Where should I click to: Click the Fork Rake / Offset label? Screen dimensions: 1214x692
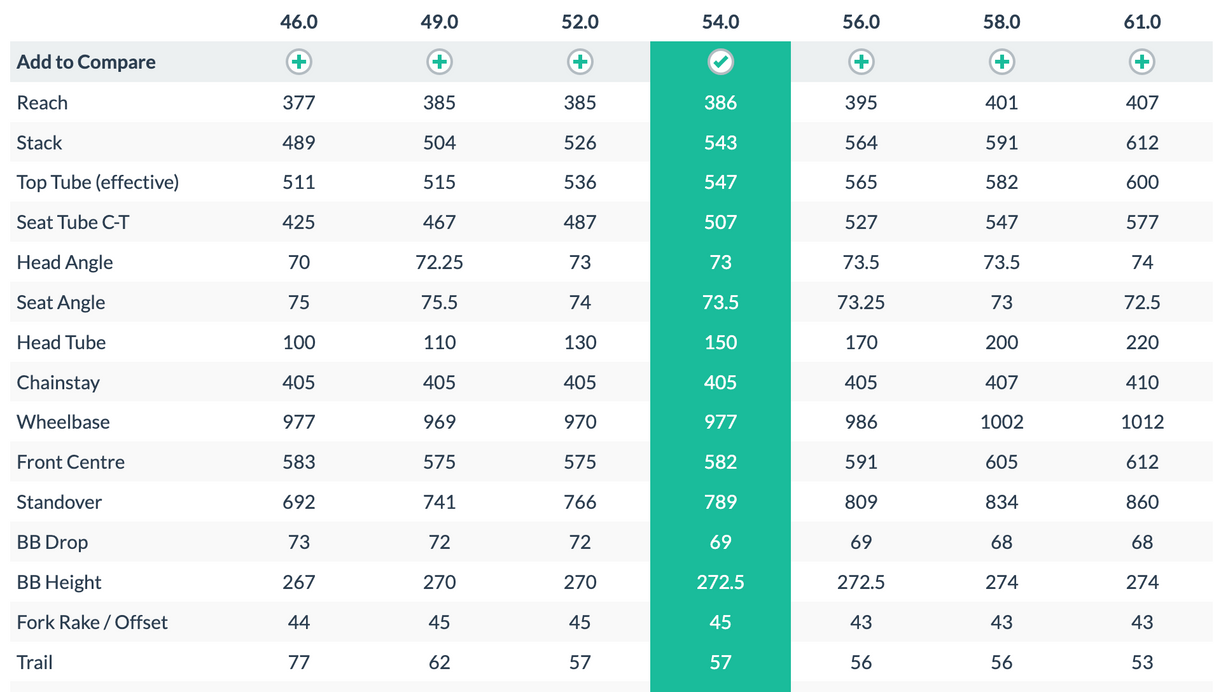92,622
